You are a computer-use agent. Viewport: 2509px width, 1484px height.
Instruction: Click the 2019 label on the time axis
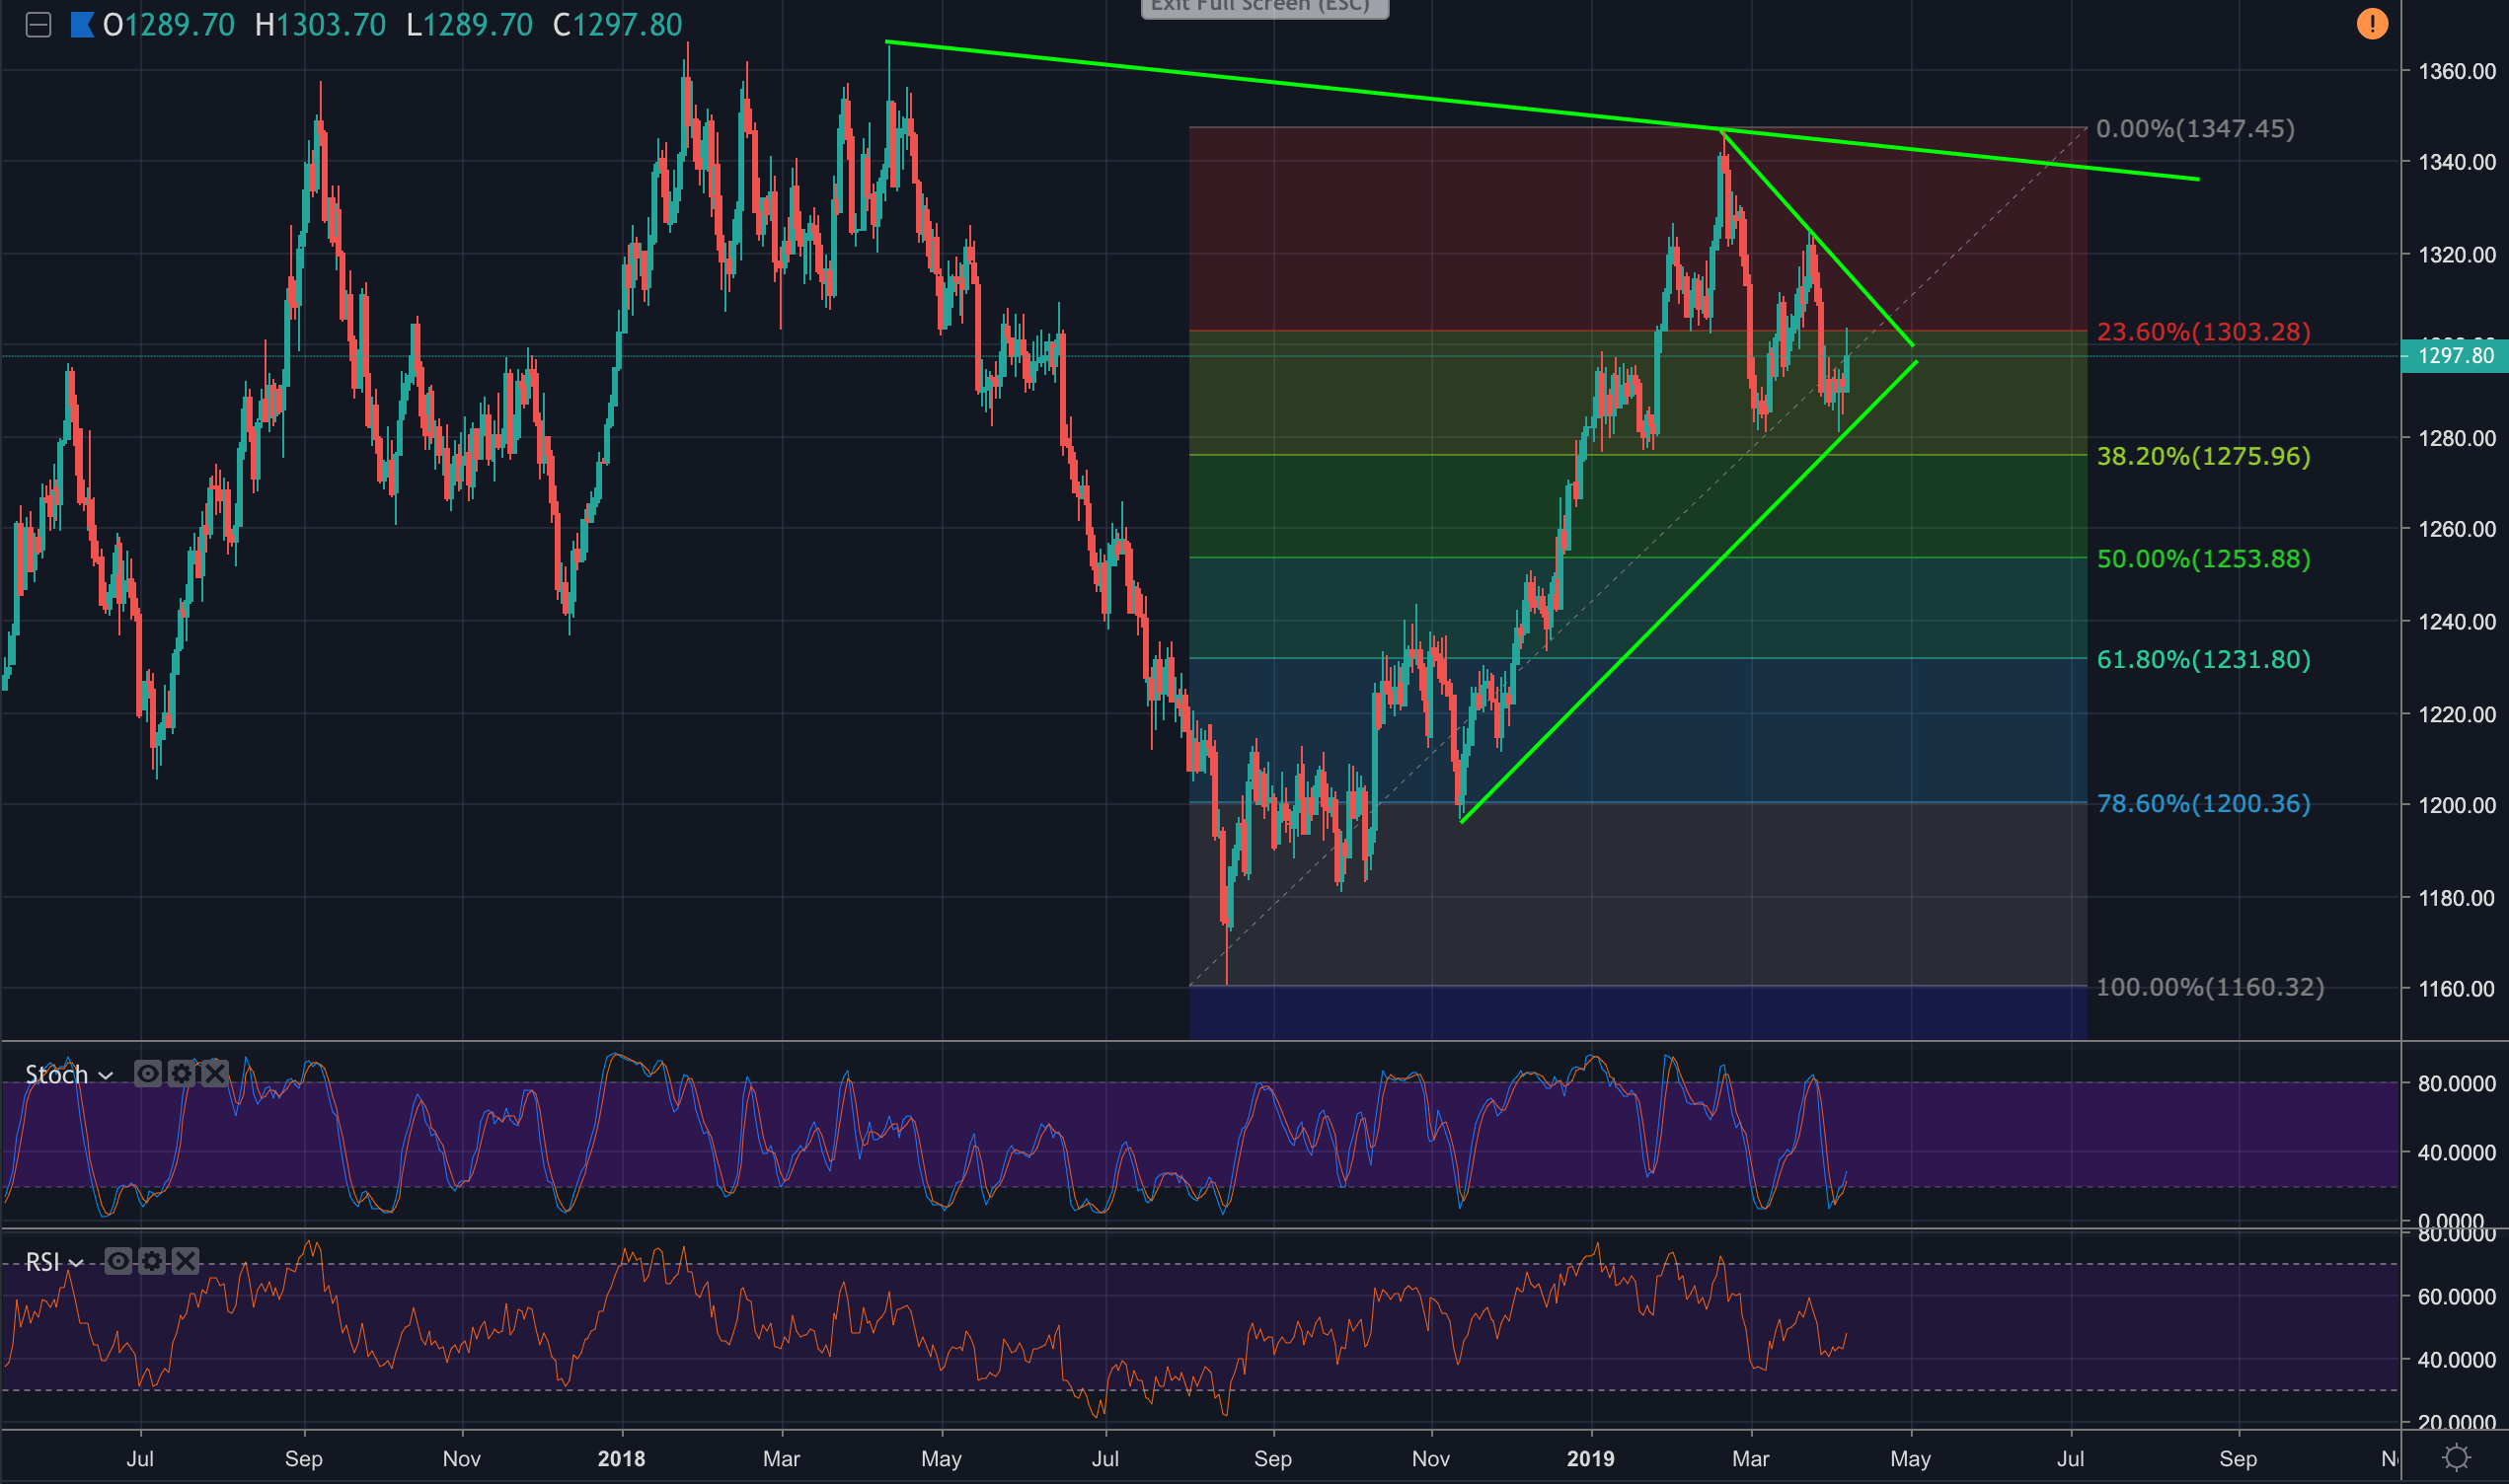click(1590, 1459)
